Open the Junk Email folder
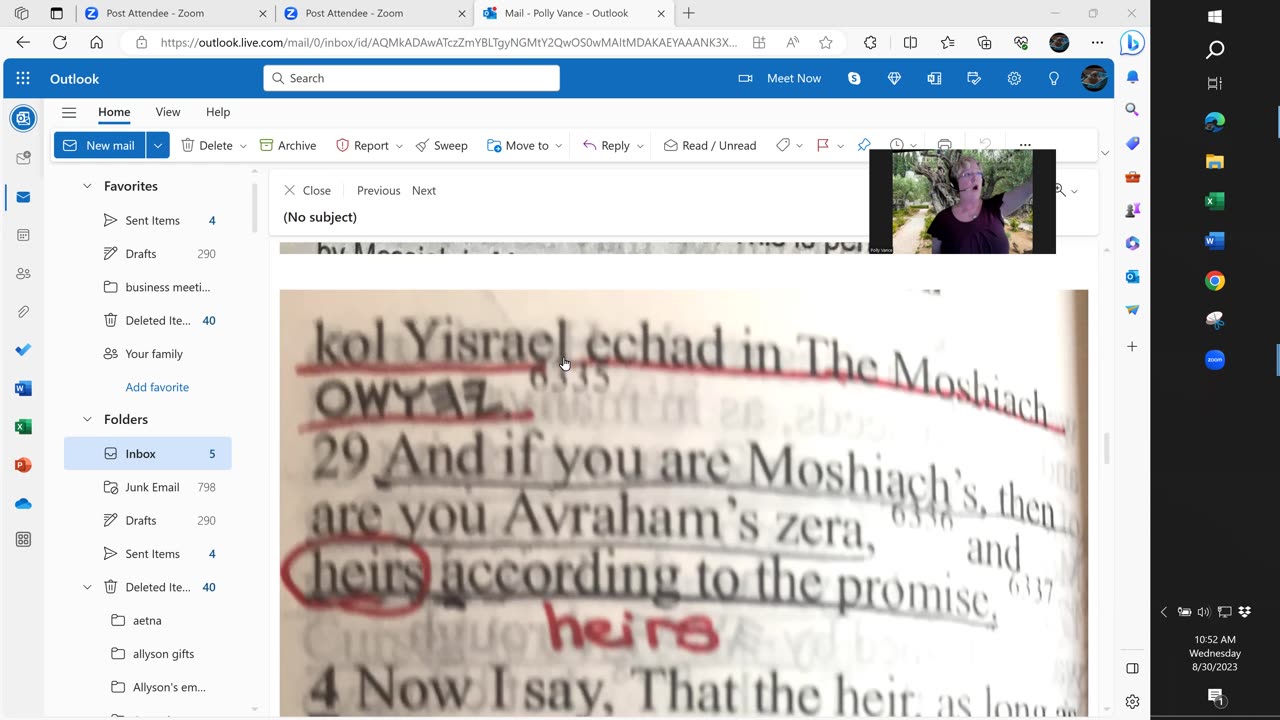This screenshot has height=720, width=1280. point(152,487)
